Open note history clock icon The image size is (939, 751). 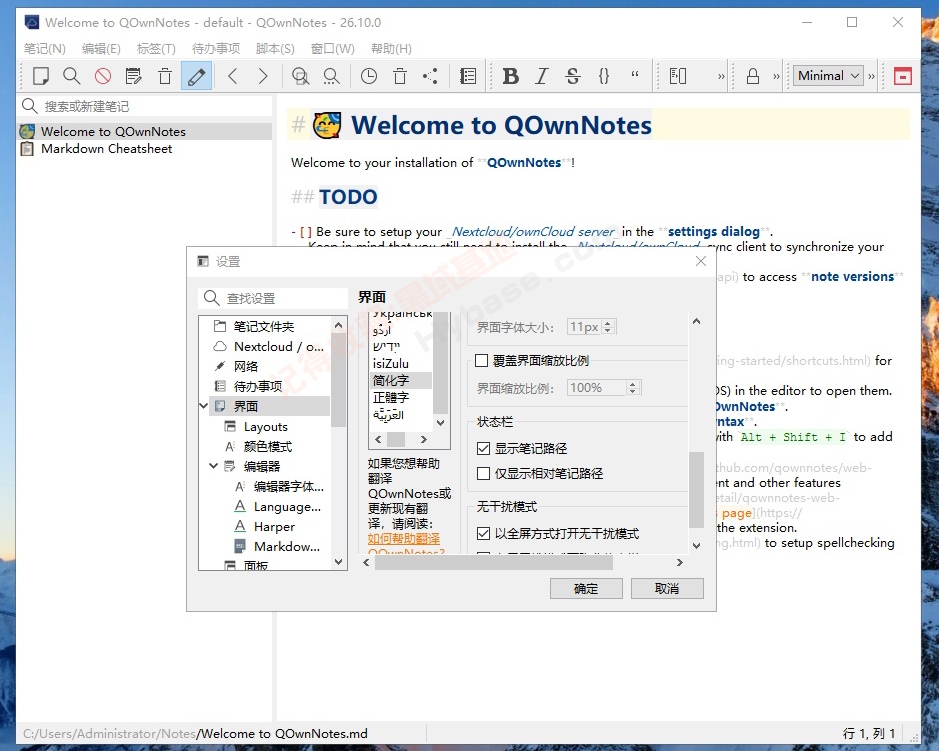click(x=368, y=76)
